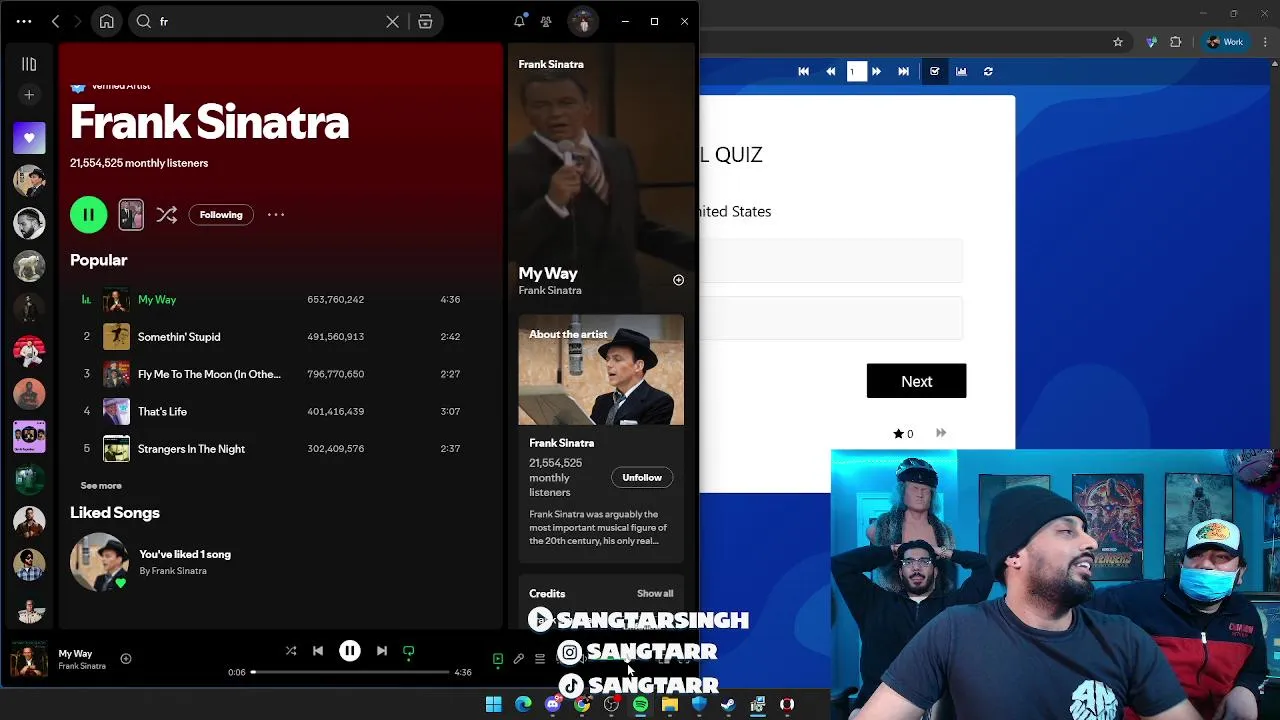Jump to first quiz page in browser

803,71
